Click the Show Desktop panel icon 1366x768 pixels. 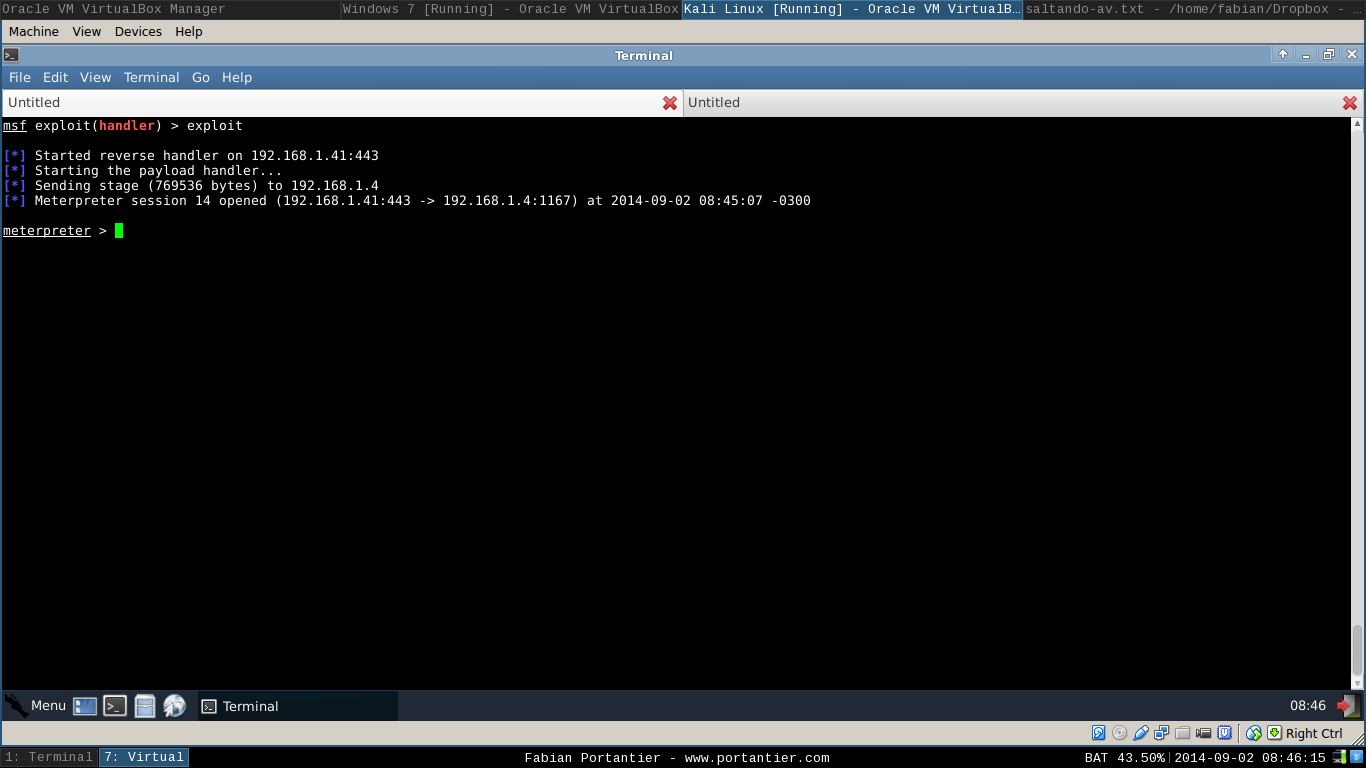pos(85,706)
